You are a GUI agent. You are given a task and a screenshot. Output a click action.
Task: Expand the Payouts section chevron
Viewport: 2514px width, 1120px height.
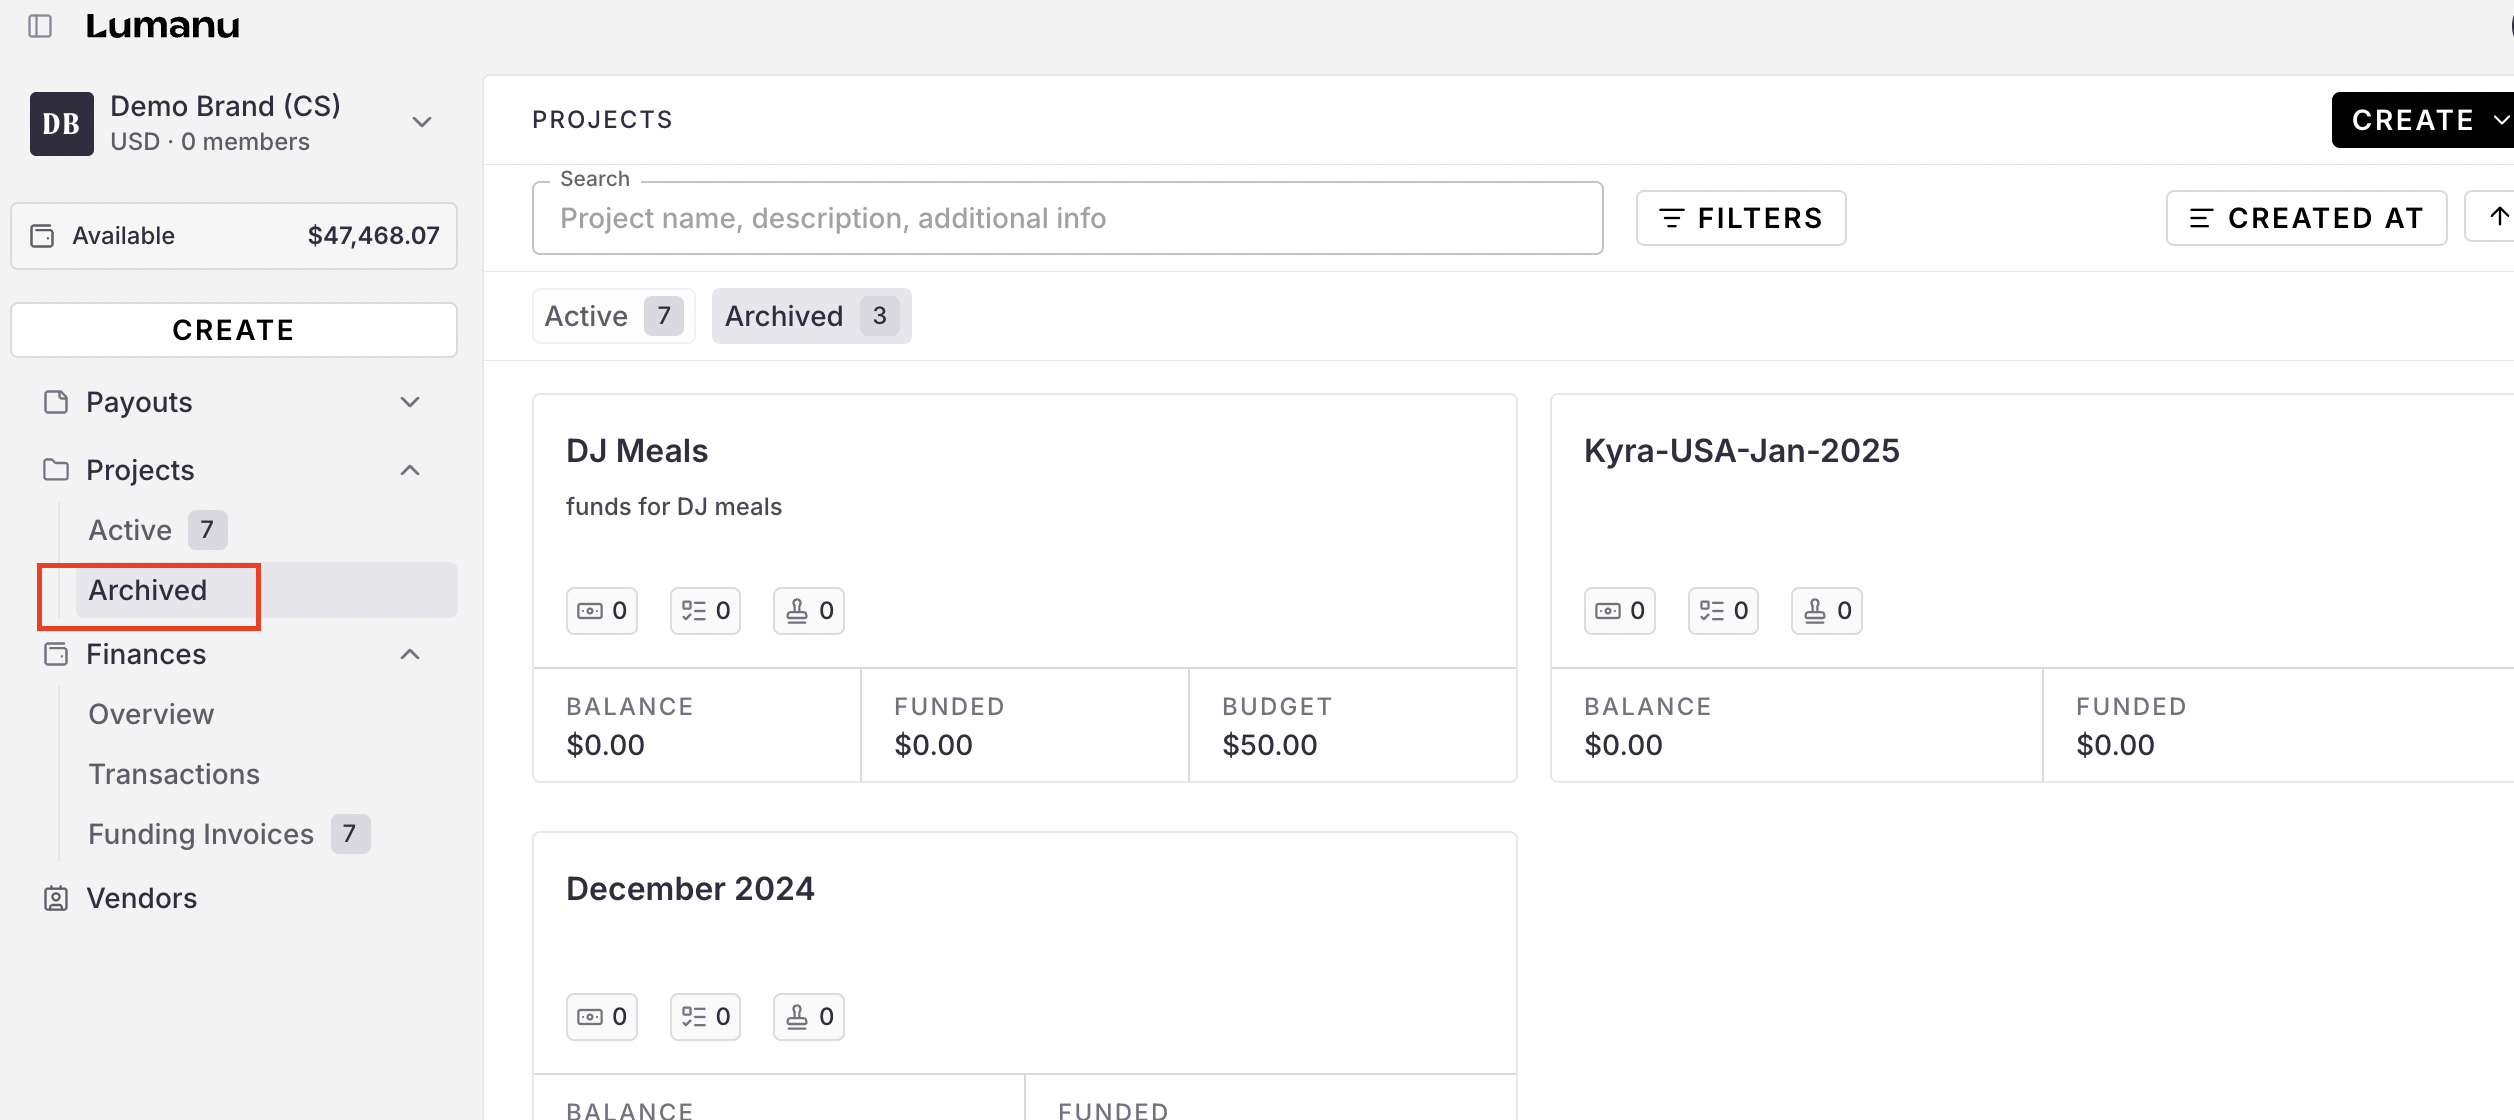tap(410, 402)
